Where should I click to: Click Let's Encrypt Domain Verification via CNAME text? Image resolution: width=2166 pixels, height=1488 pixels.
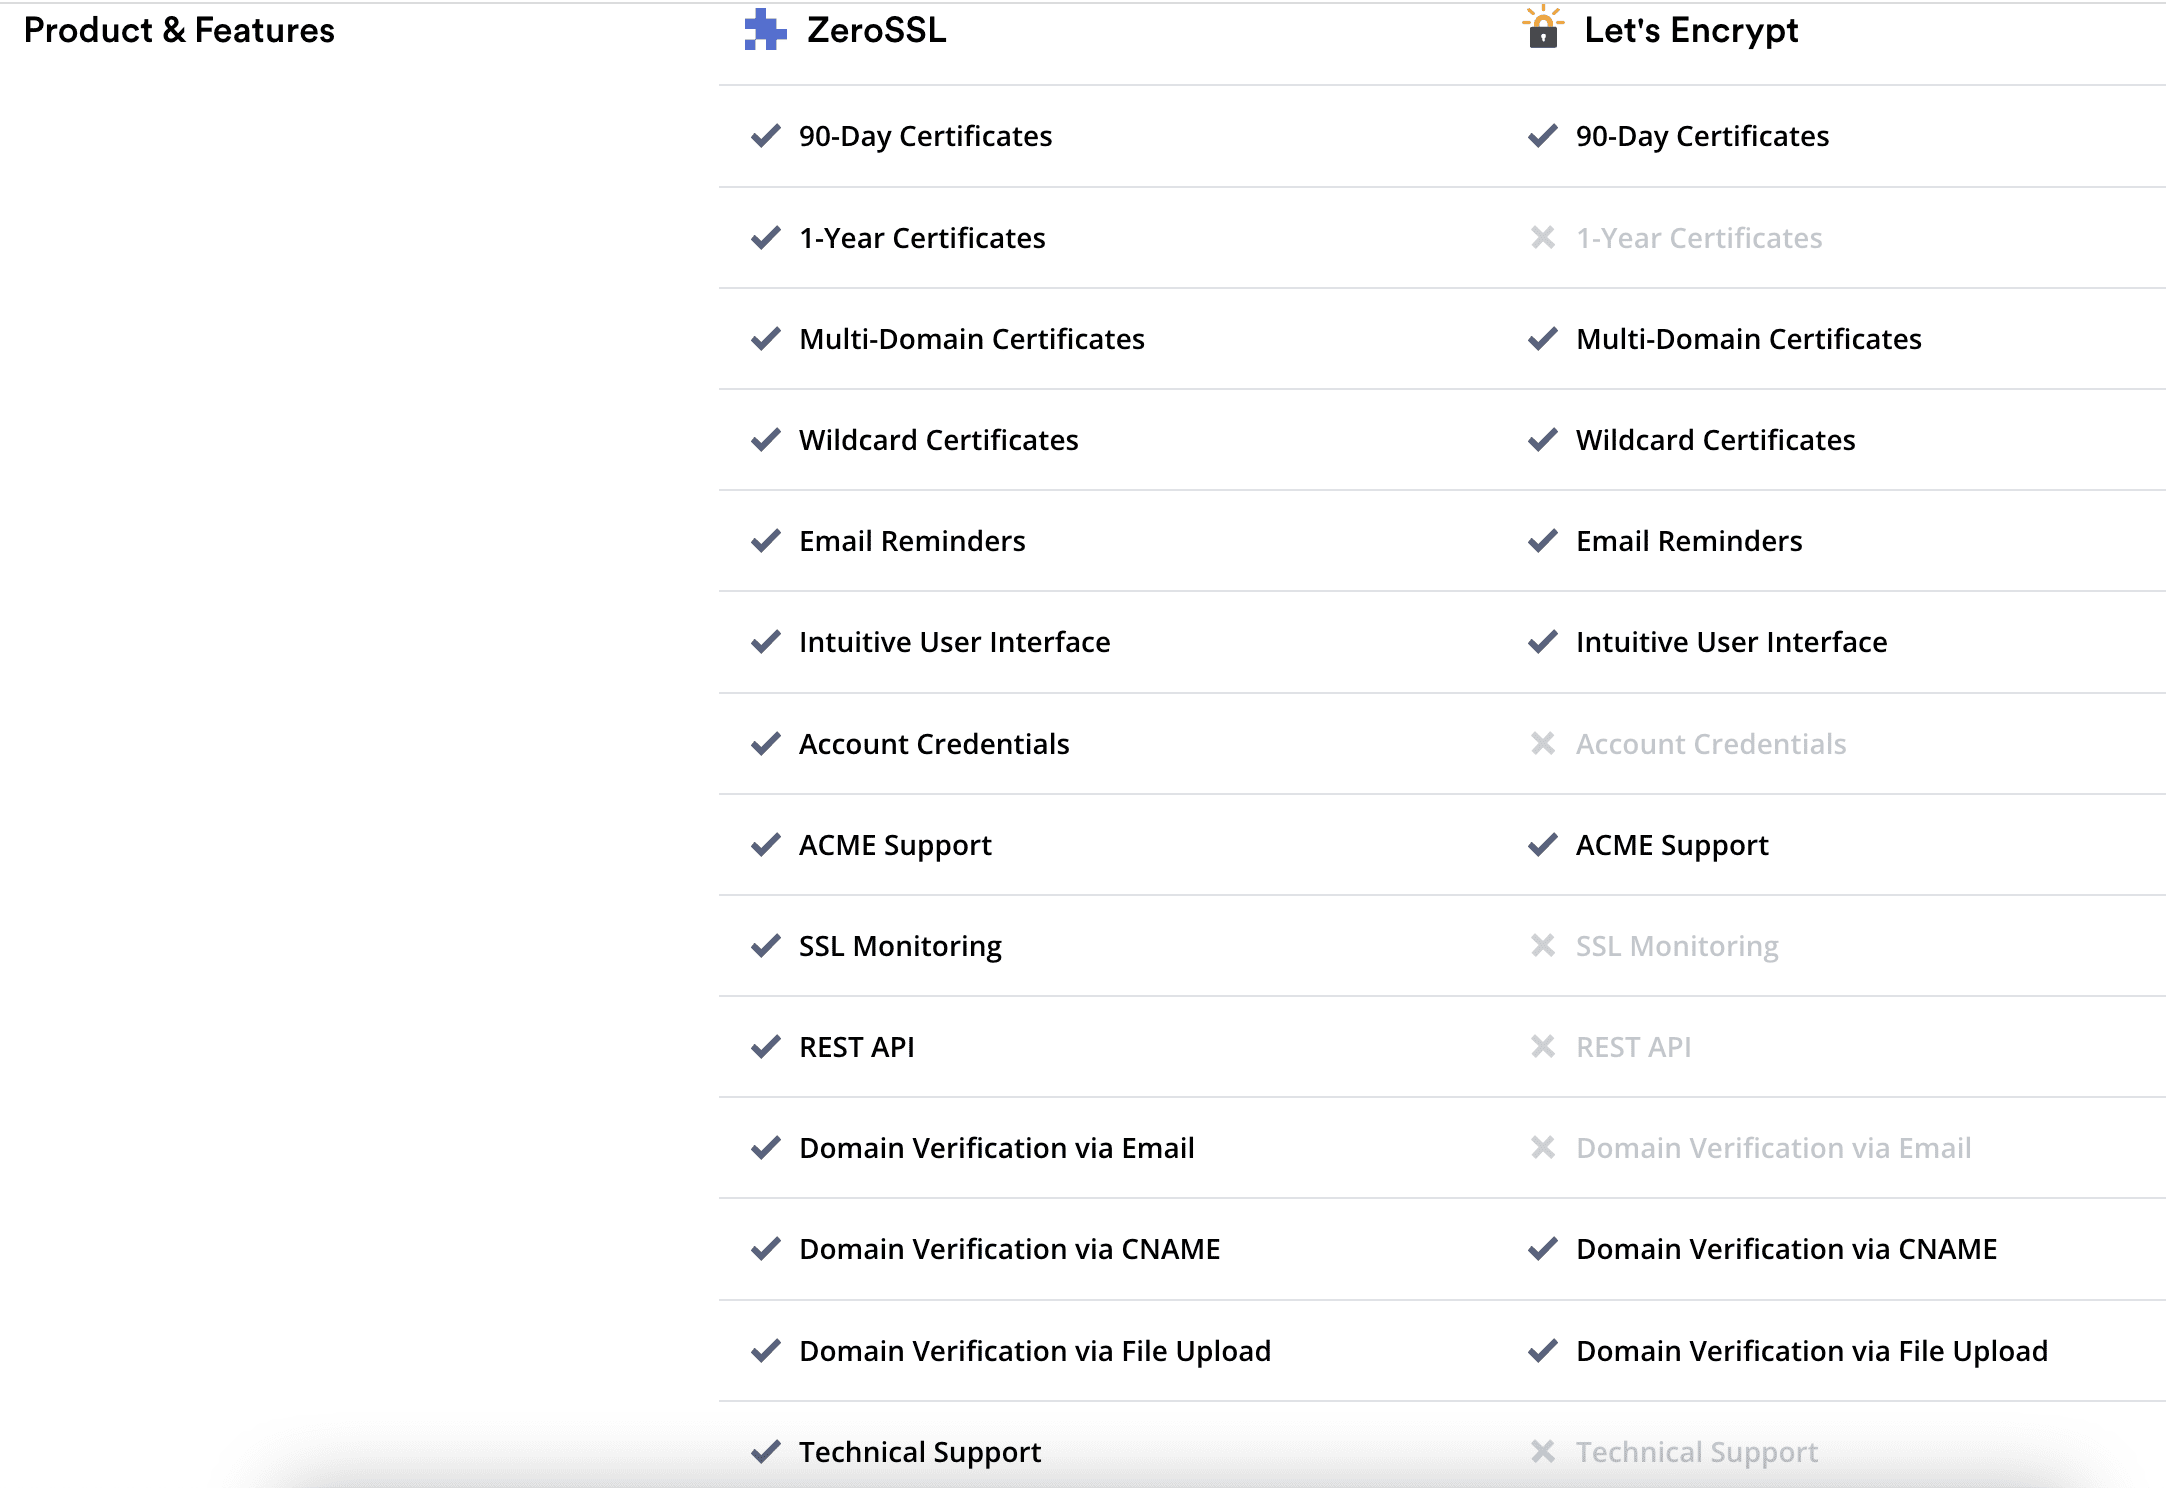1786,1249
